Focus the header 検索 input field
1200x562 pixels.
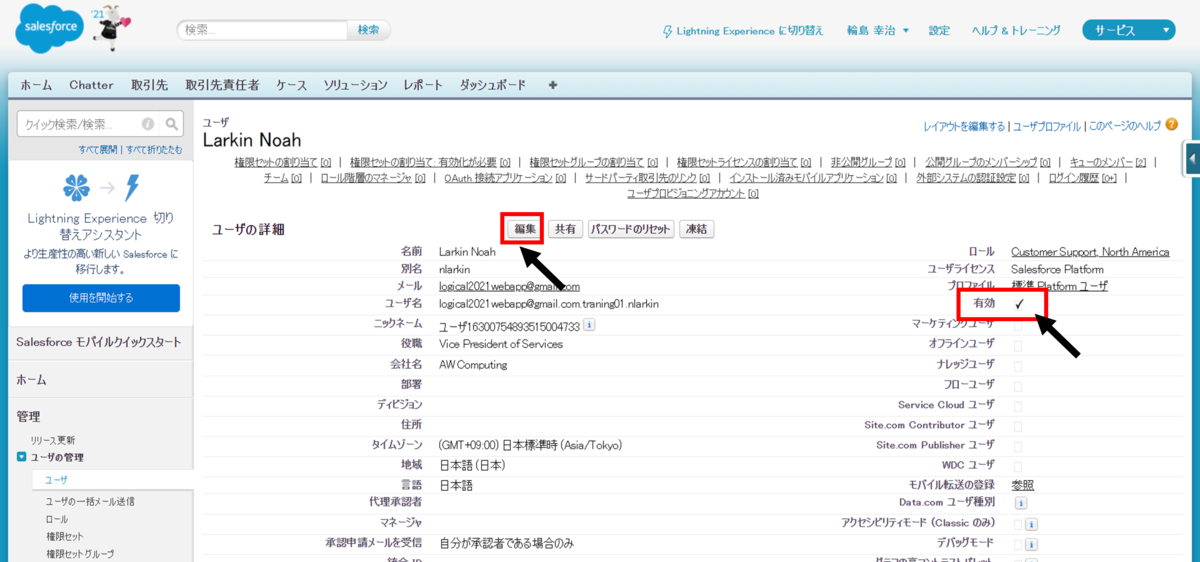pyautogui.click(x=262, y=30)
